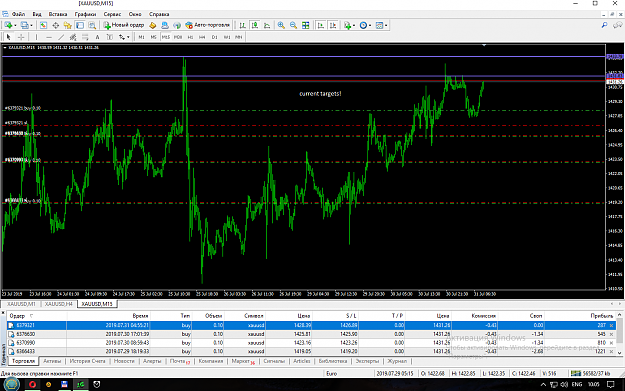Viewport: 625px width, 391px height.
Task: Sort by the Прибыль column header
Action: pyautogui.click(x=601, y=316)
